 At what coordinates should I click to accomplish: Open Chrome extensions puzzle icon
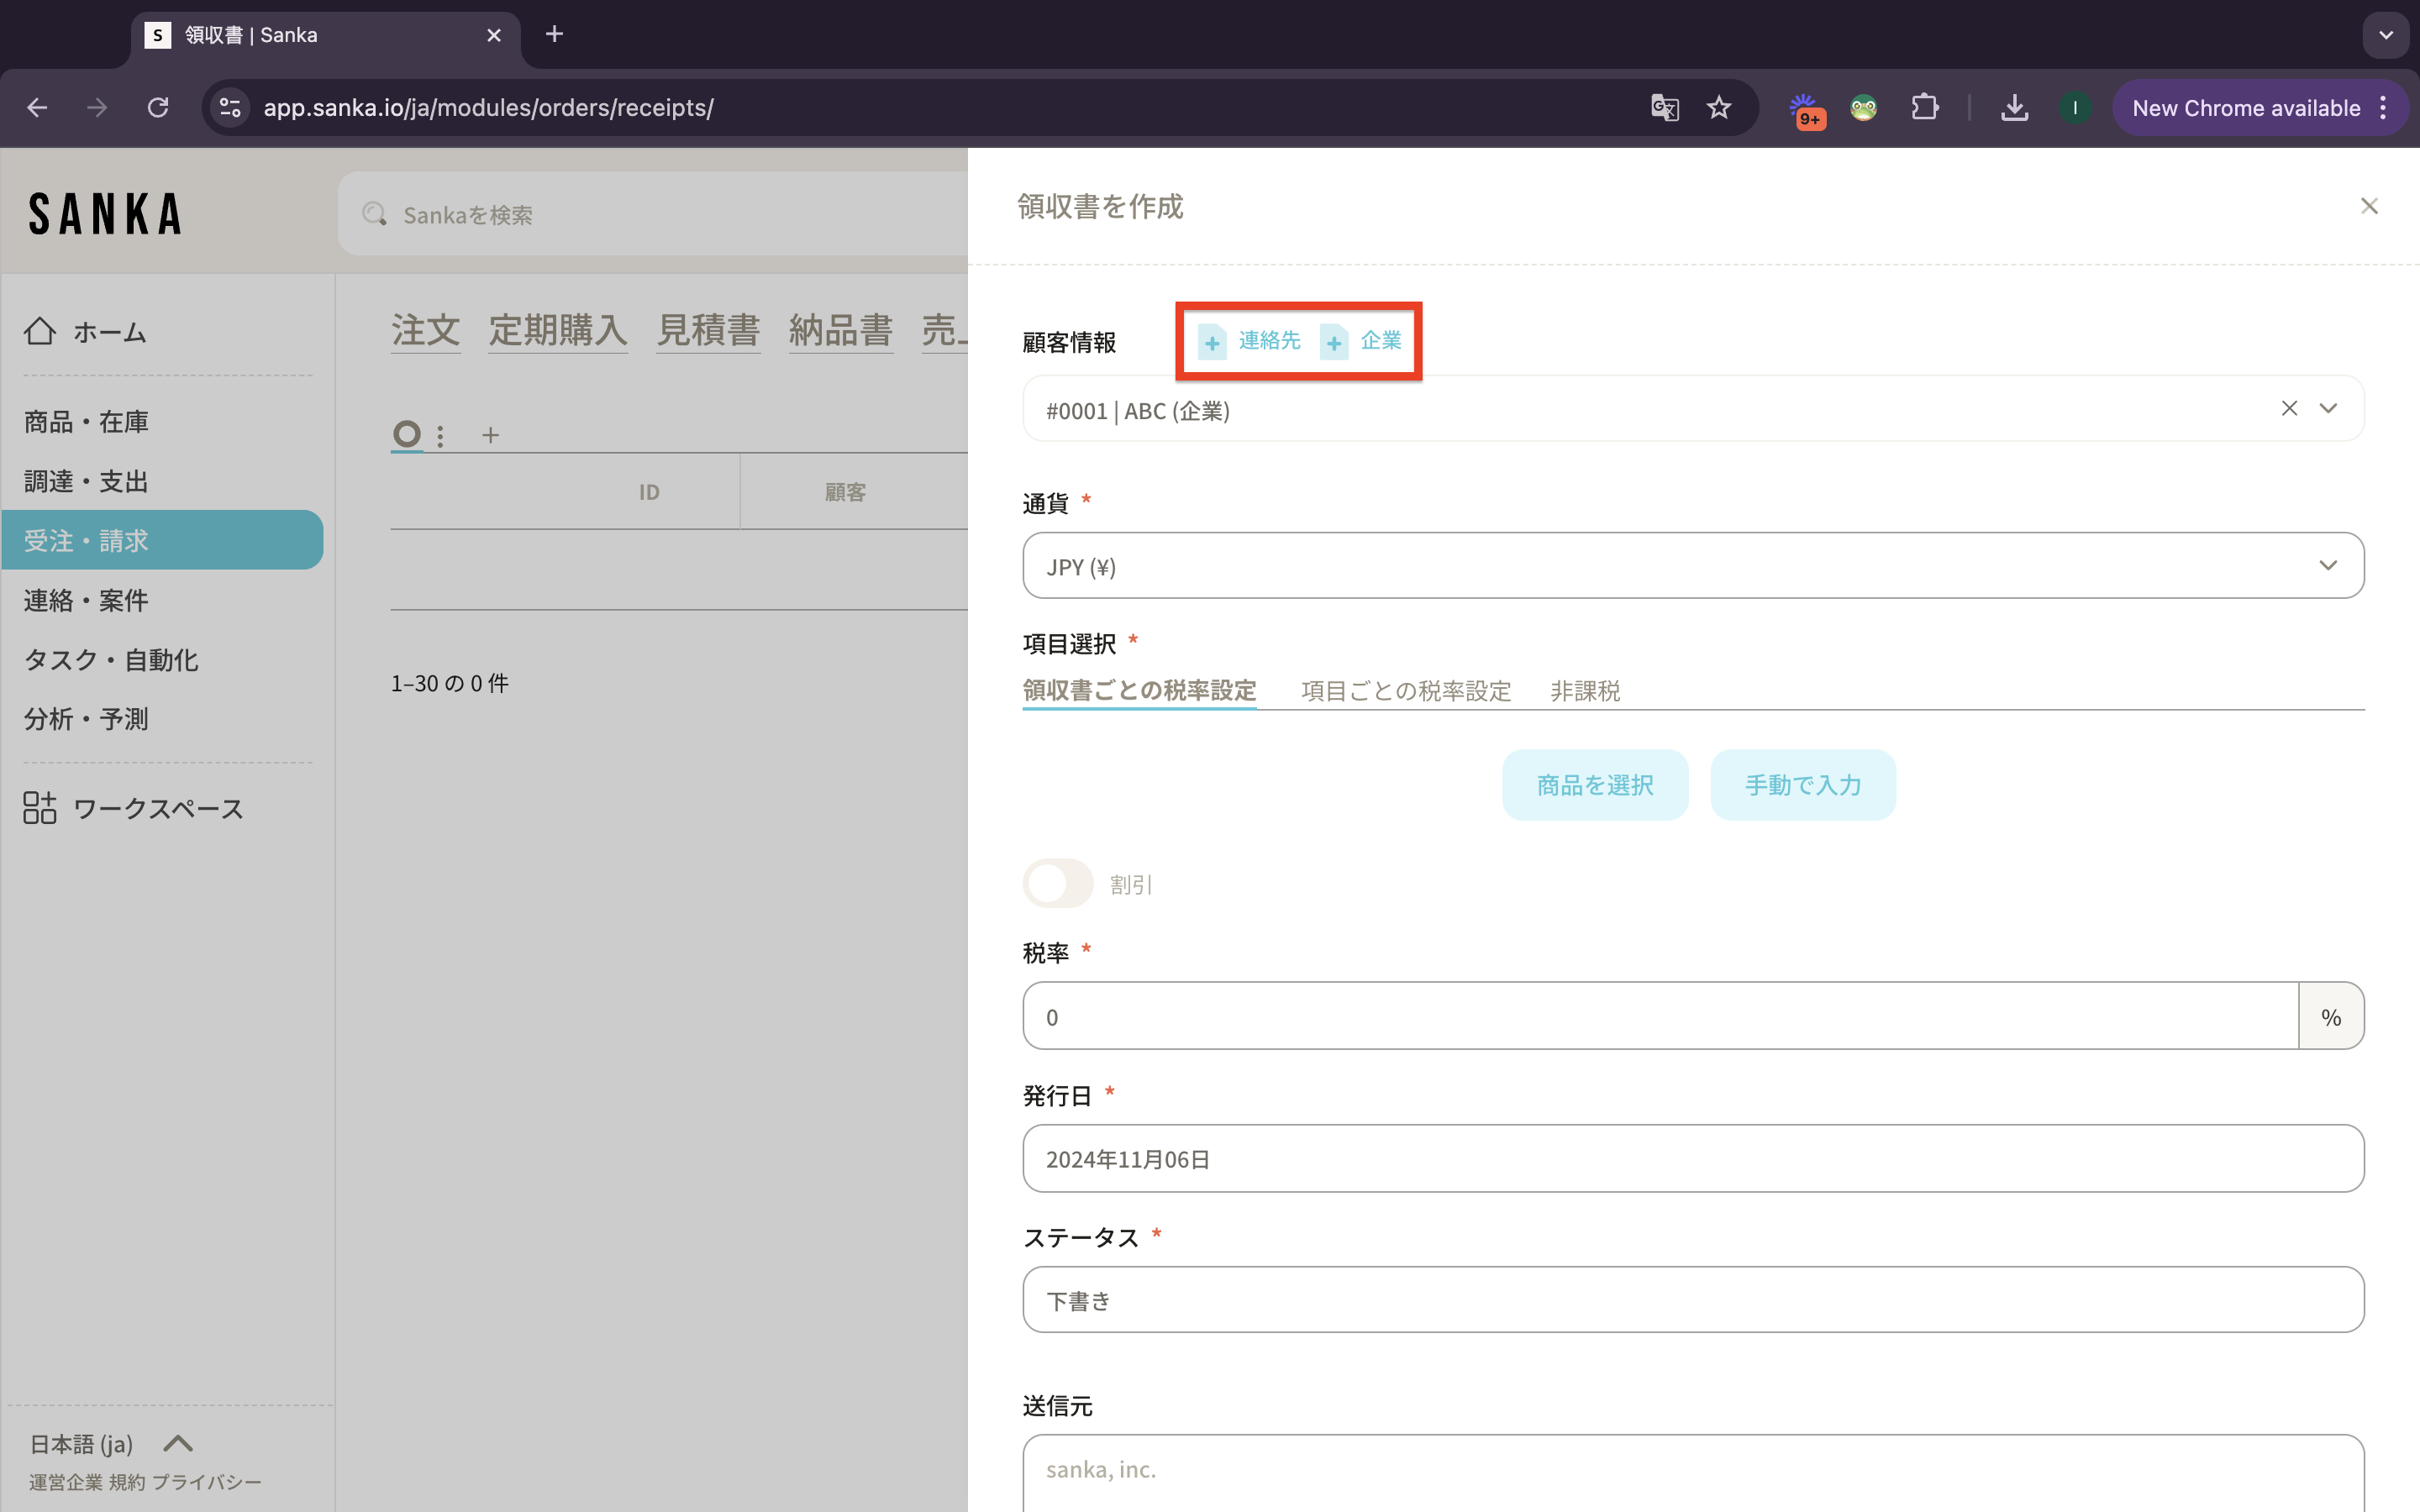[1924, 108]
